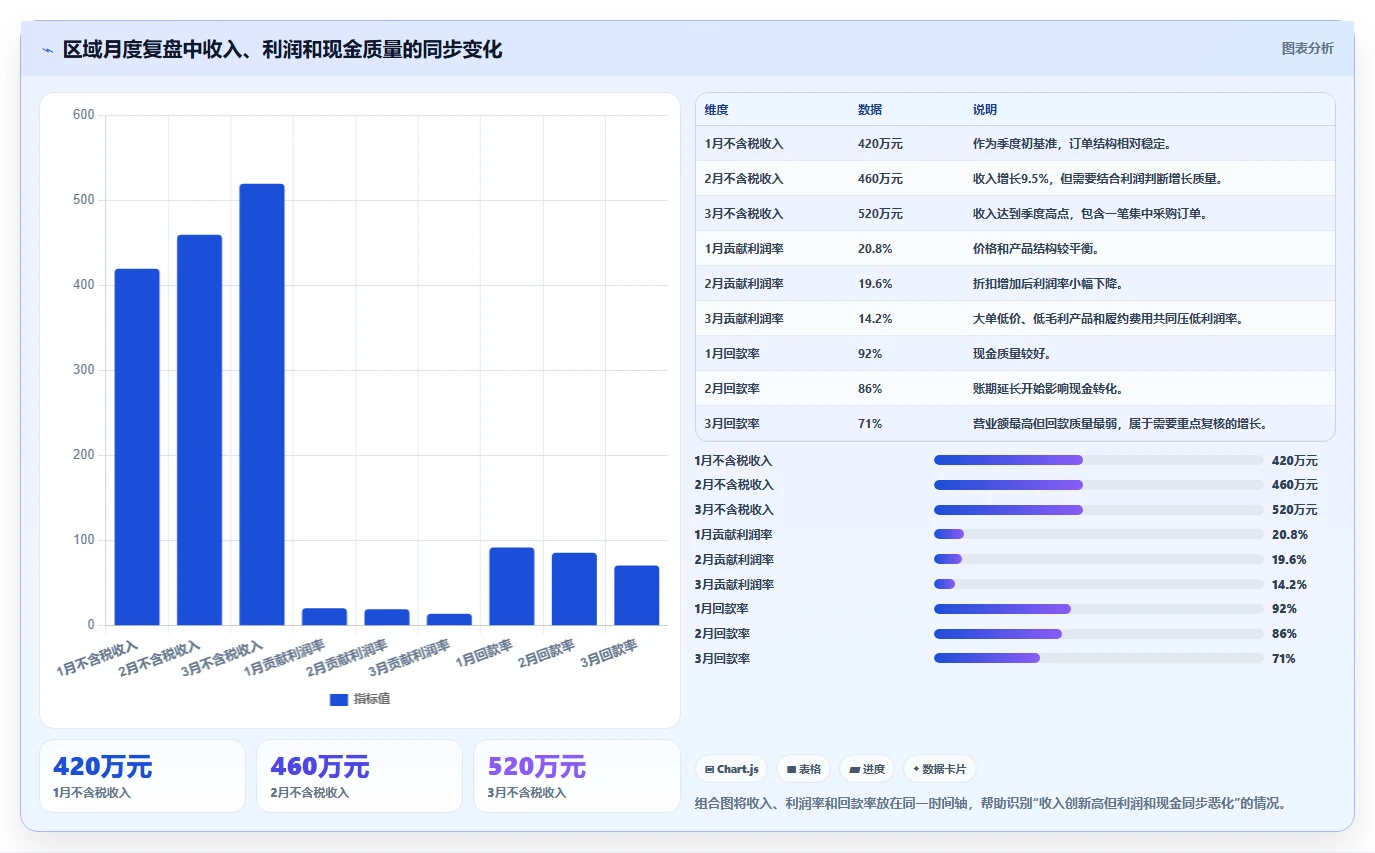Click description 折扣增加后利润率小幅下降
This screenshot has height=853, width=1375.
(x=1048, y=284)
